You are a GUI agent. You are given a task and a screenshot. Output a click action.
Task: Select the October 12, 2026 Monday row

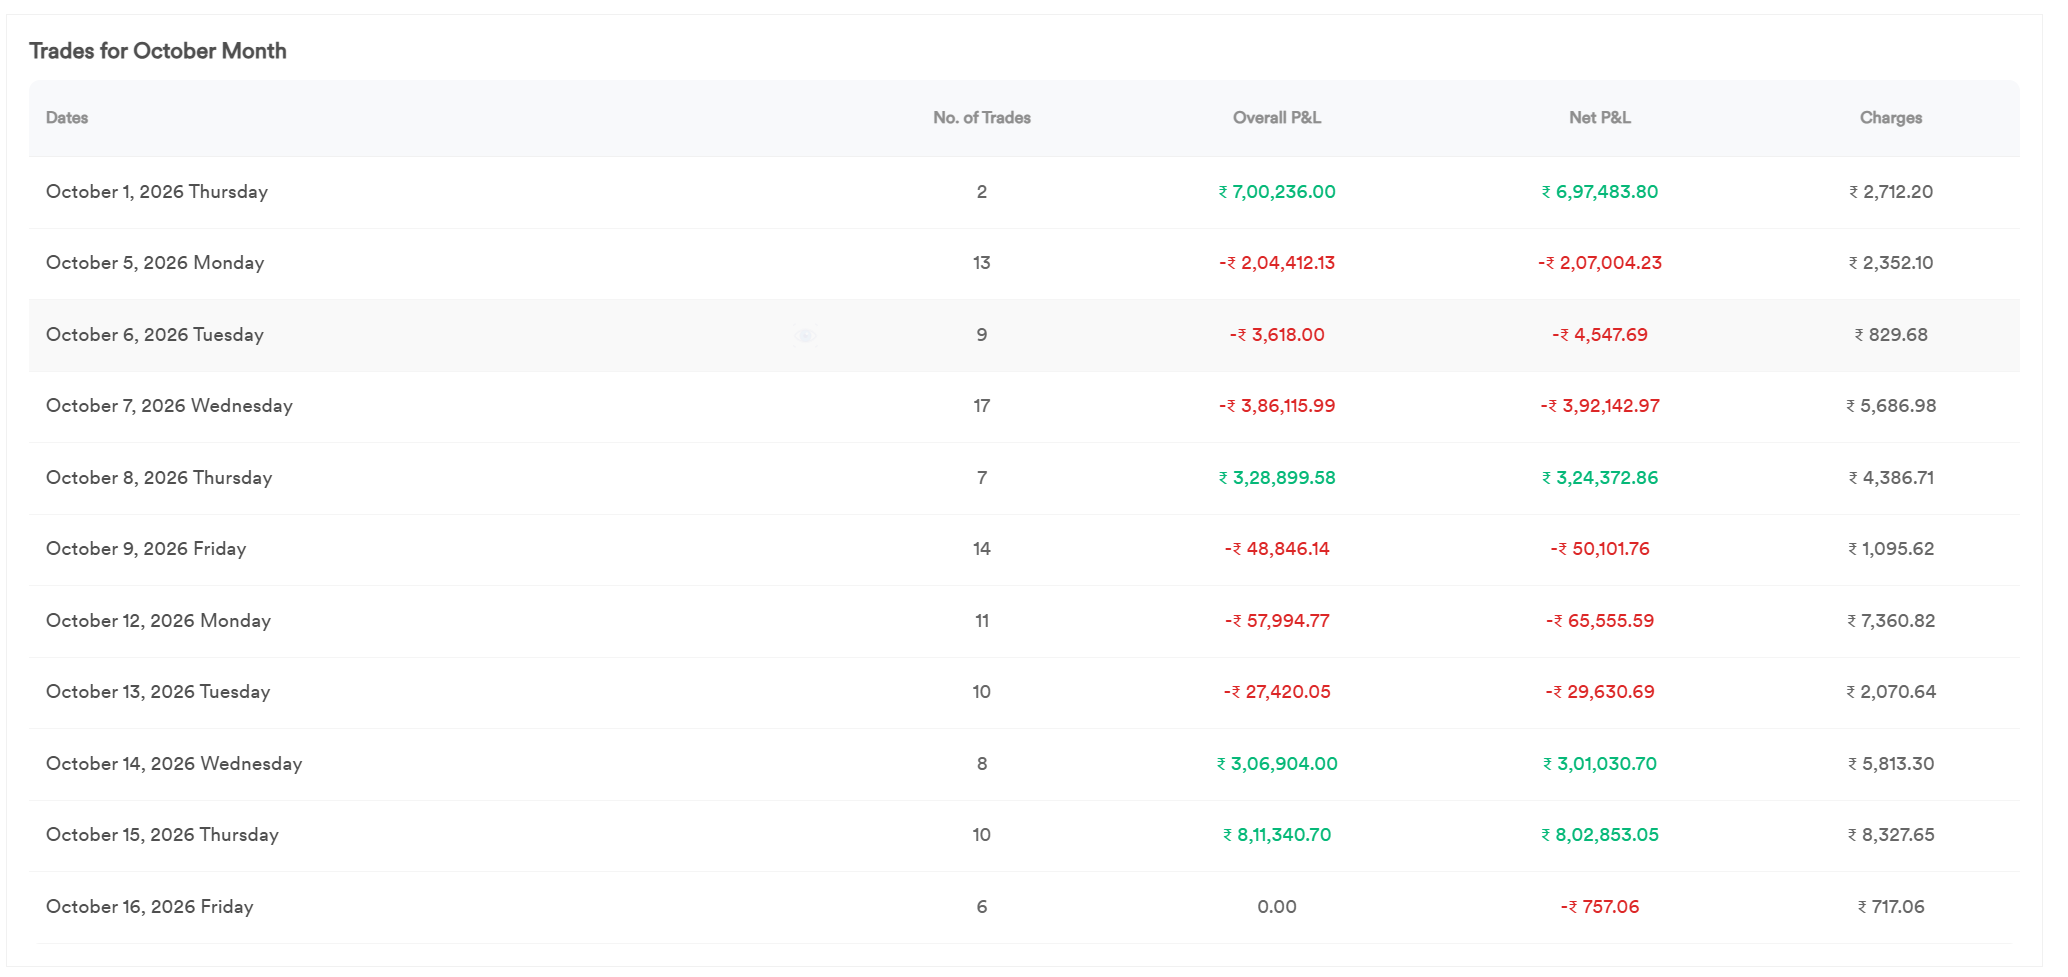[x=1024, y=621]
